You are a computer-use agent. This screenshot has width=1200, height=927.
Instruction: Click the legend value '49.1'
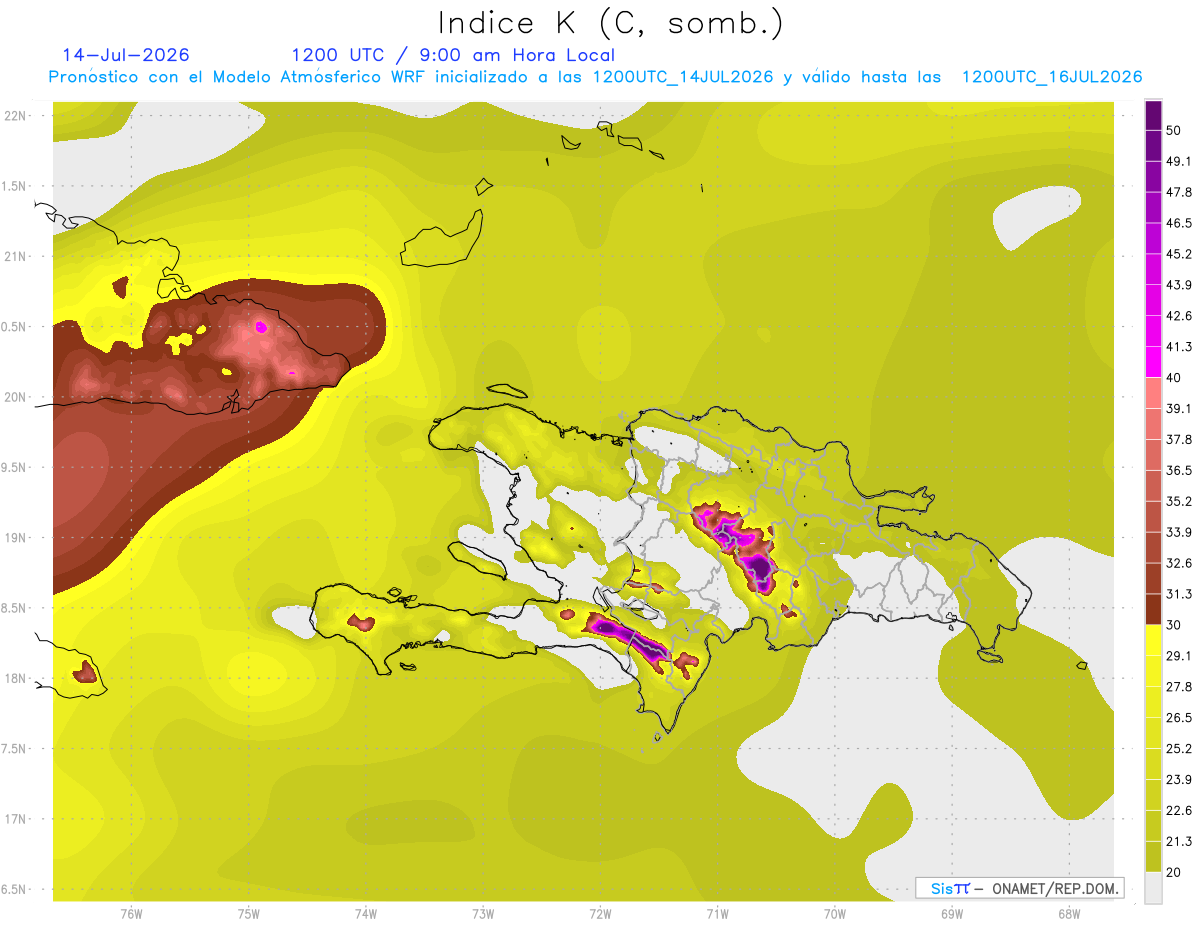pos(1178,161)
